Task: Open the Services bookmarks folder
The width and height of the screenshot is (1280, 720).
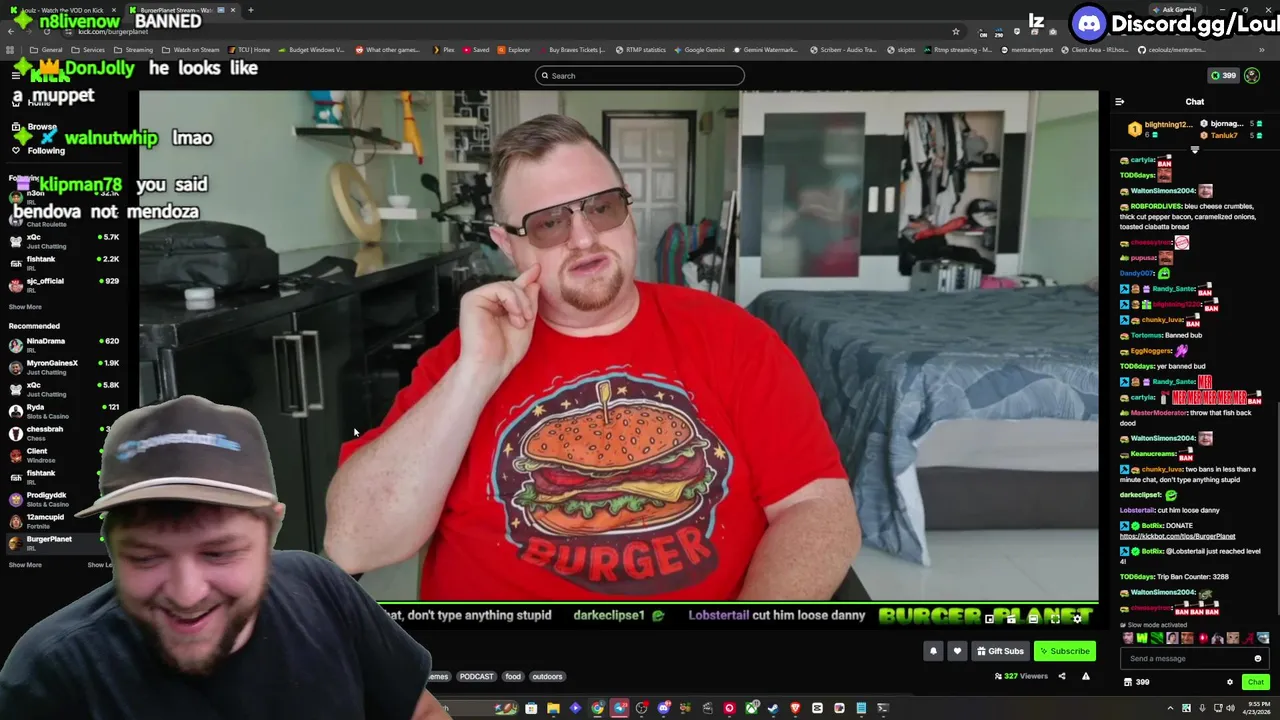Action: click(x=88, y=50)
